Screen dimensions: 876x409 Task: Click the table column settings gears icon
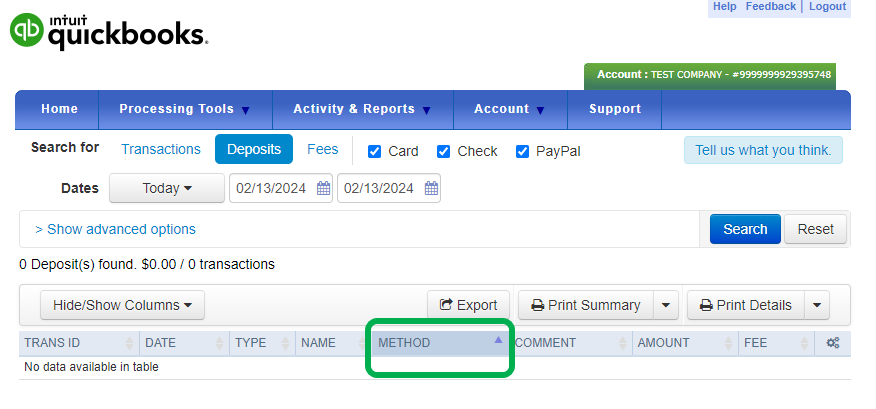tap(833, 343)
